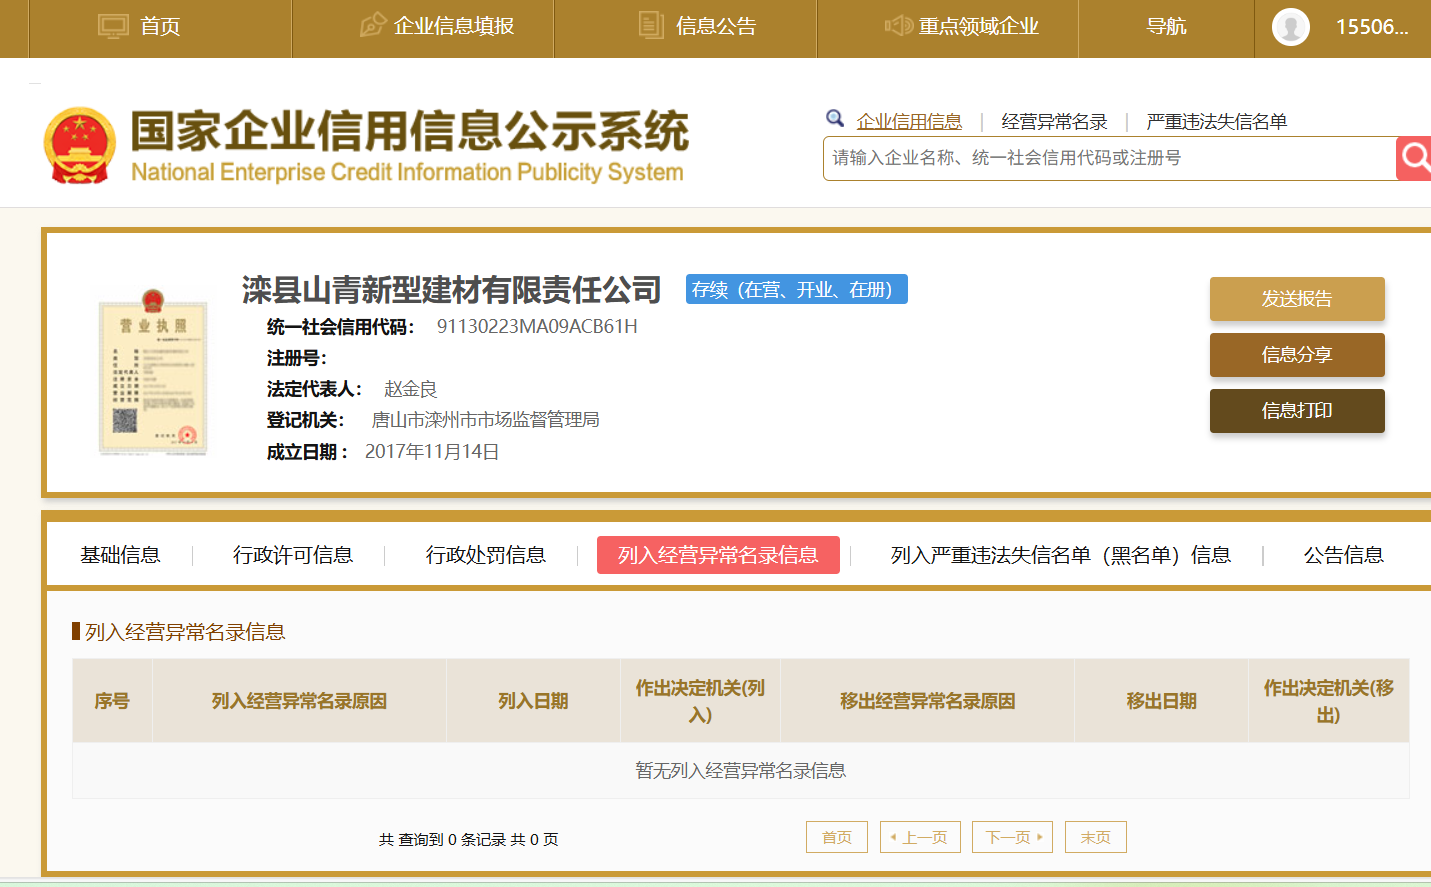Viewport: 1431px width, 887px height.
Task: Select the 列入严重违法失信名单 tab
Action: click(x=1060, y=555)
